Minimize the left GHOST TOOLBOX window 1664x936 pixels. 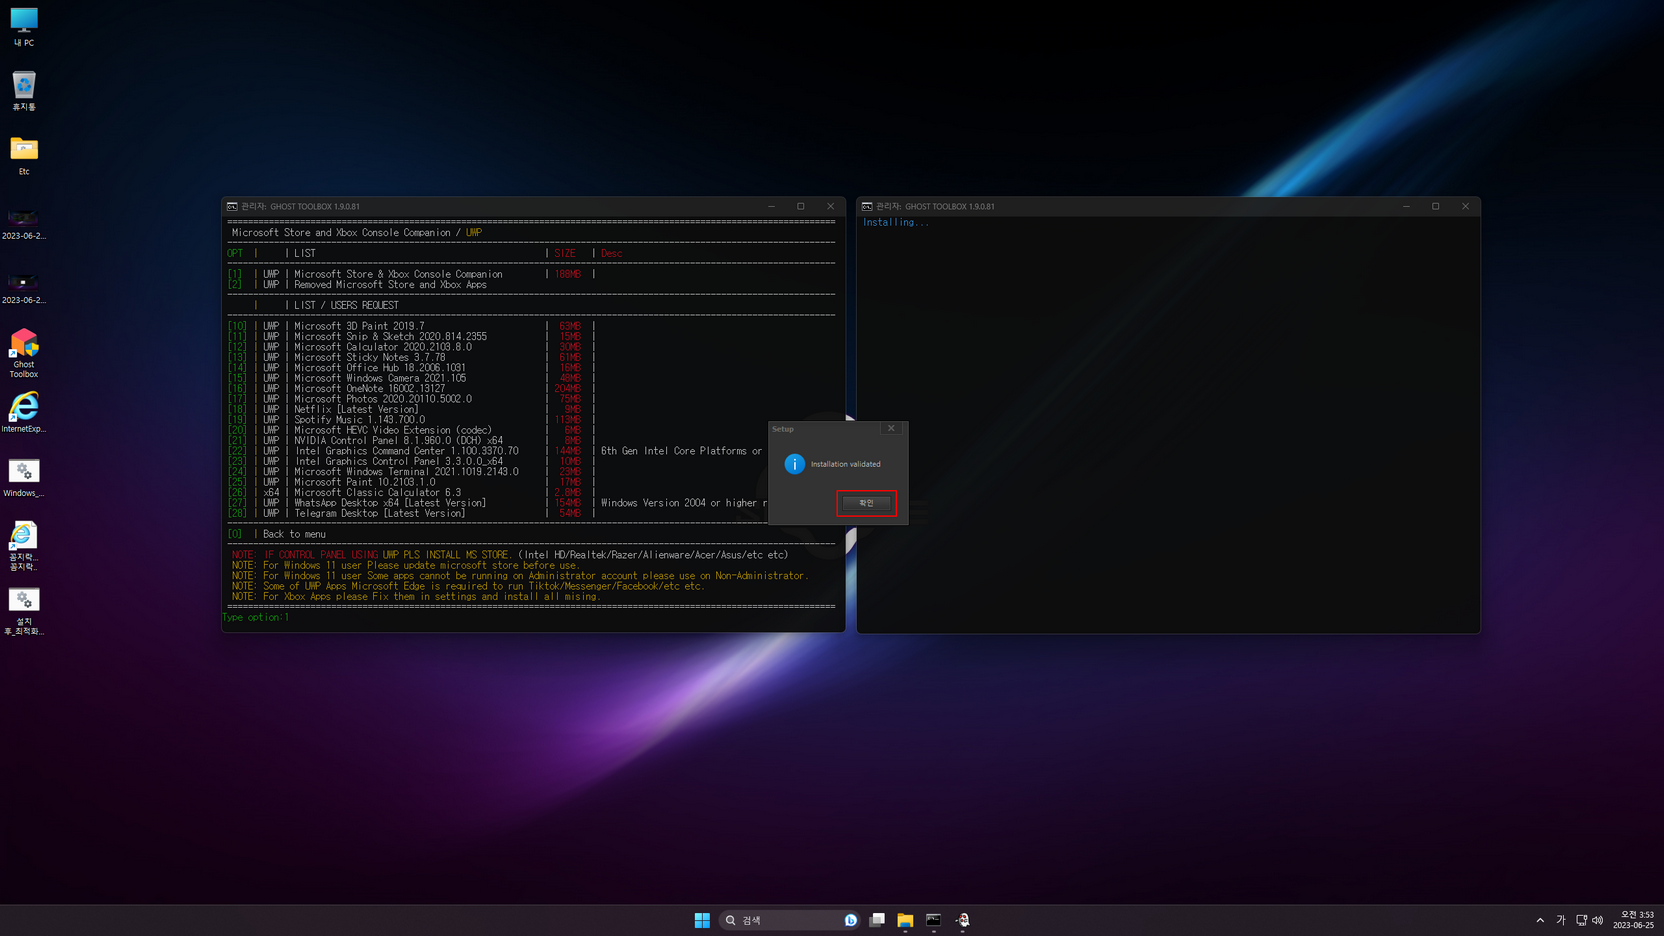[771, 206]
